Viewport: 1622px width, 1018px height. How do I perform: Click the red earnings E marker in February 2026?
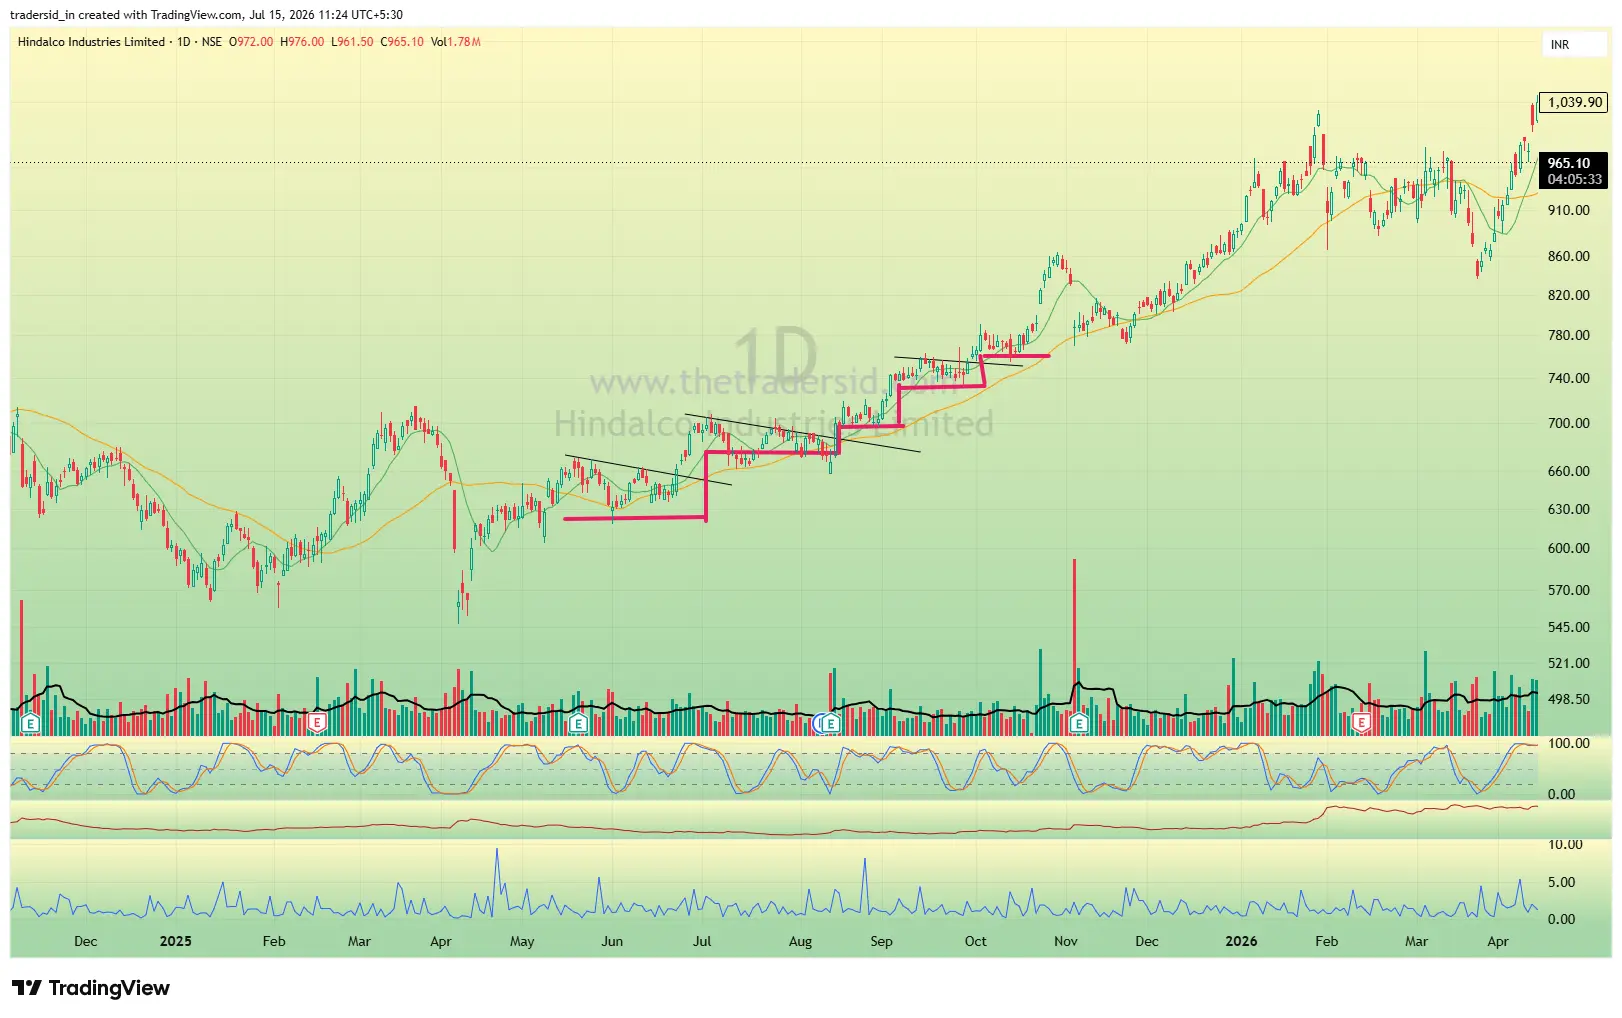click(x=1361, y=722)
